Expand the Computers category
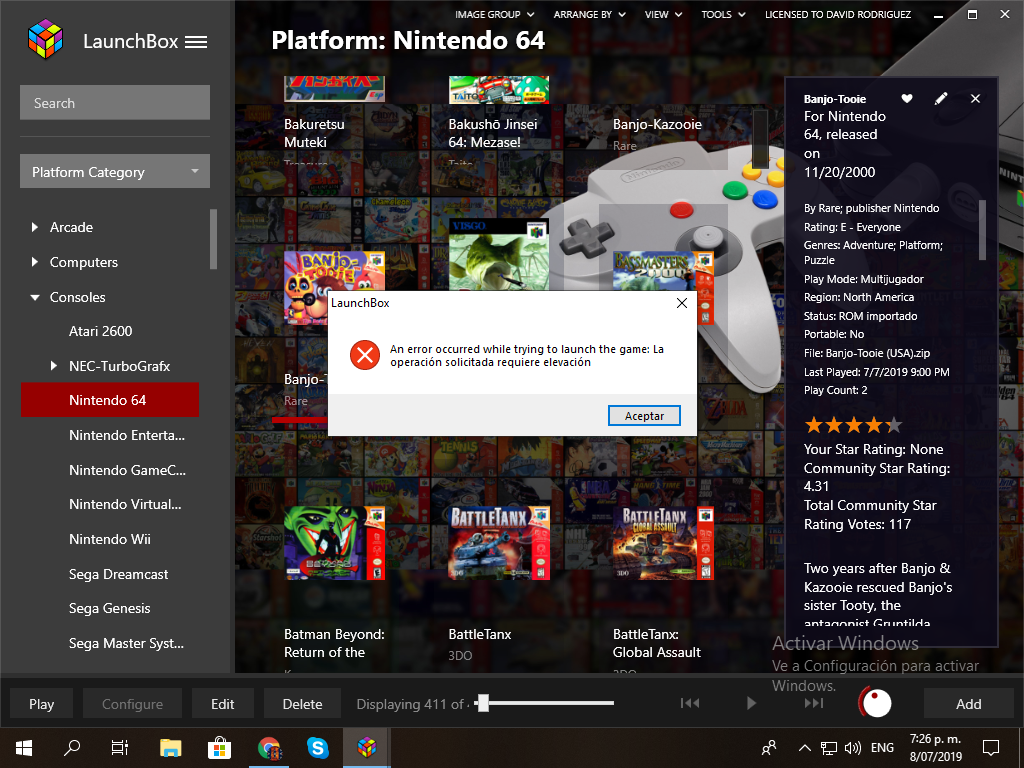The image size is (1024, 768). [35, 262]
